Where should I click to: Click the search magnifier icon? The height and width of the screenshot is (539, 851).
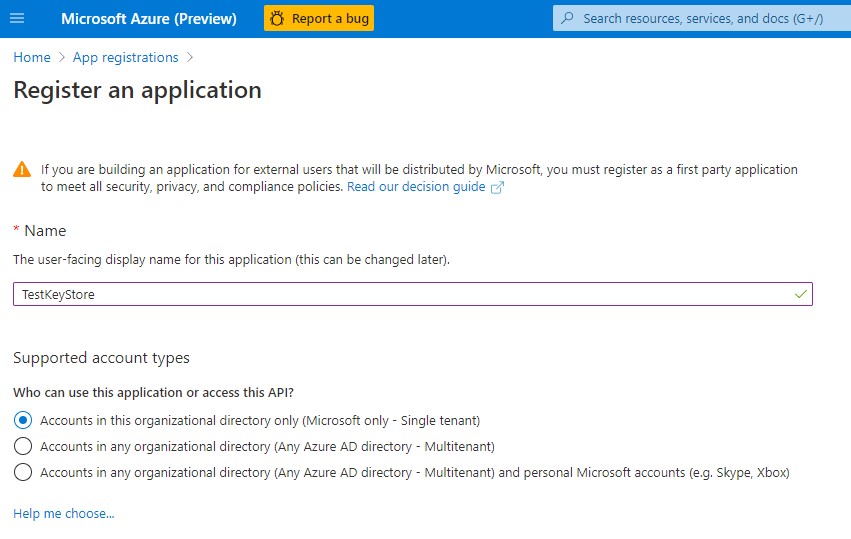tap(567, 18)
